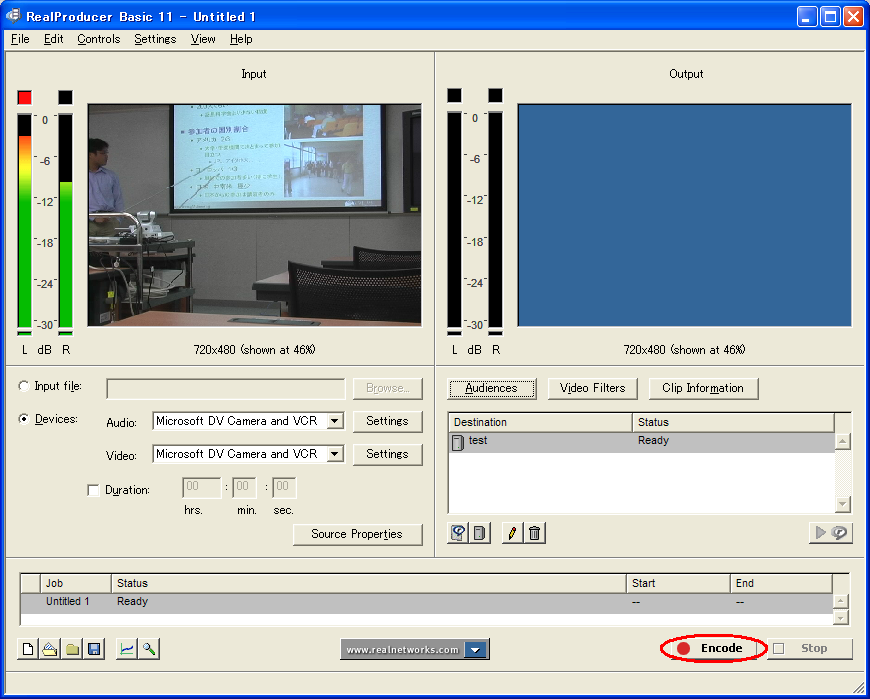The width and height of the screenshot is (870, 699).
Task: Start encoding with the Encode button
Action: pyautogui.click(x=714, y=649)
